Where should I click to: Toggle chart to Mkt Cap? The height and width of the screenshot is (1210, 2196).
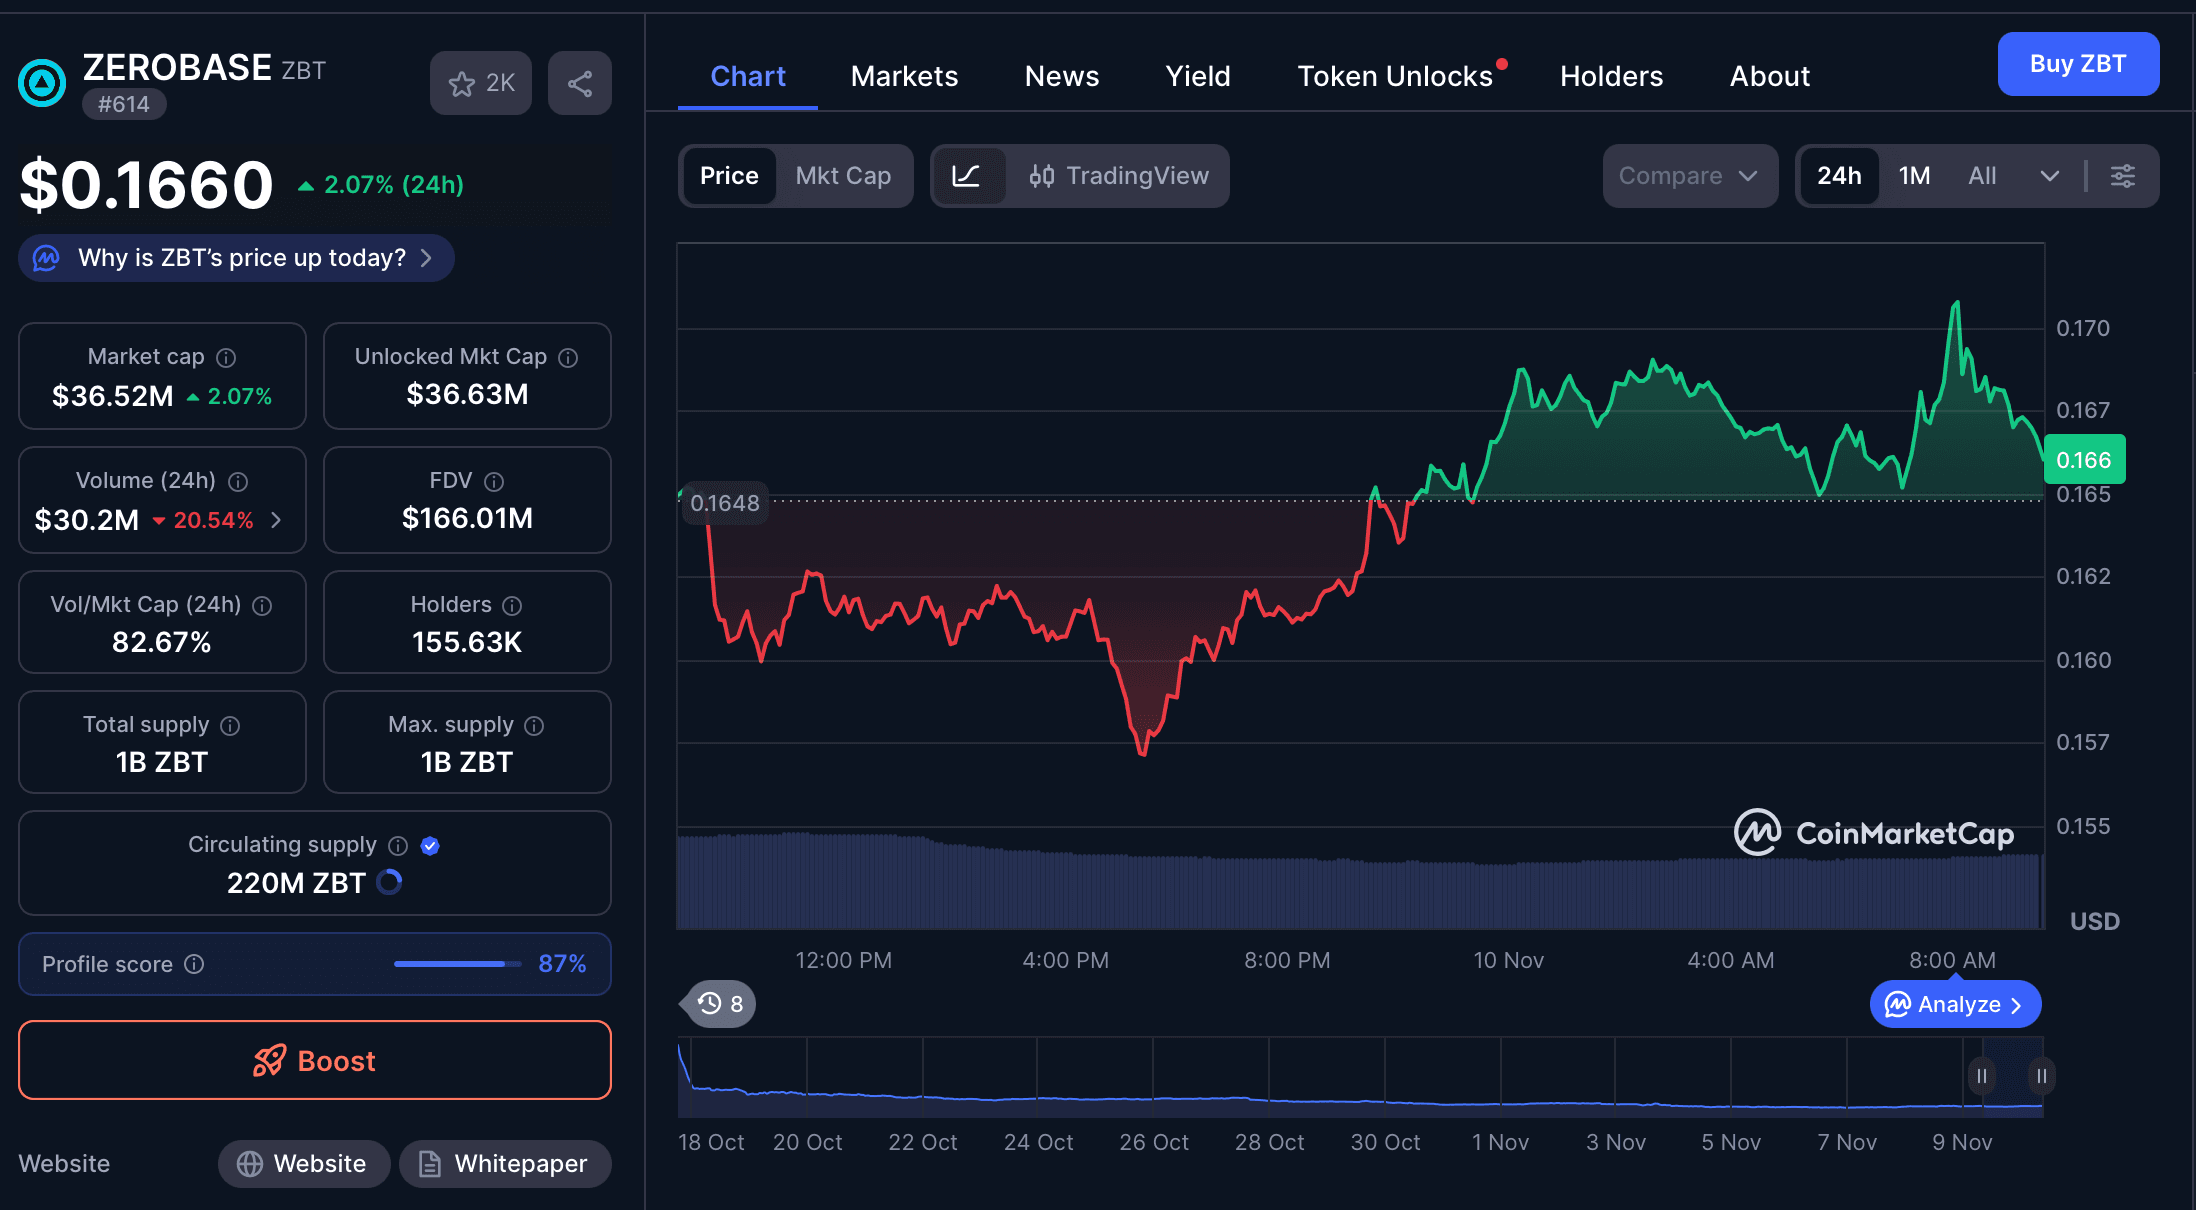pyautogui.click(x=843, y=176)
